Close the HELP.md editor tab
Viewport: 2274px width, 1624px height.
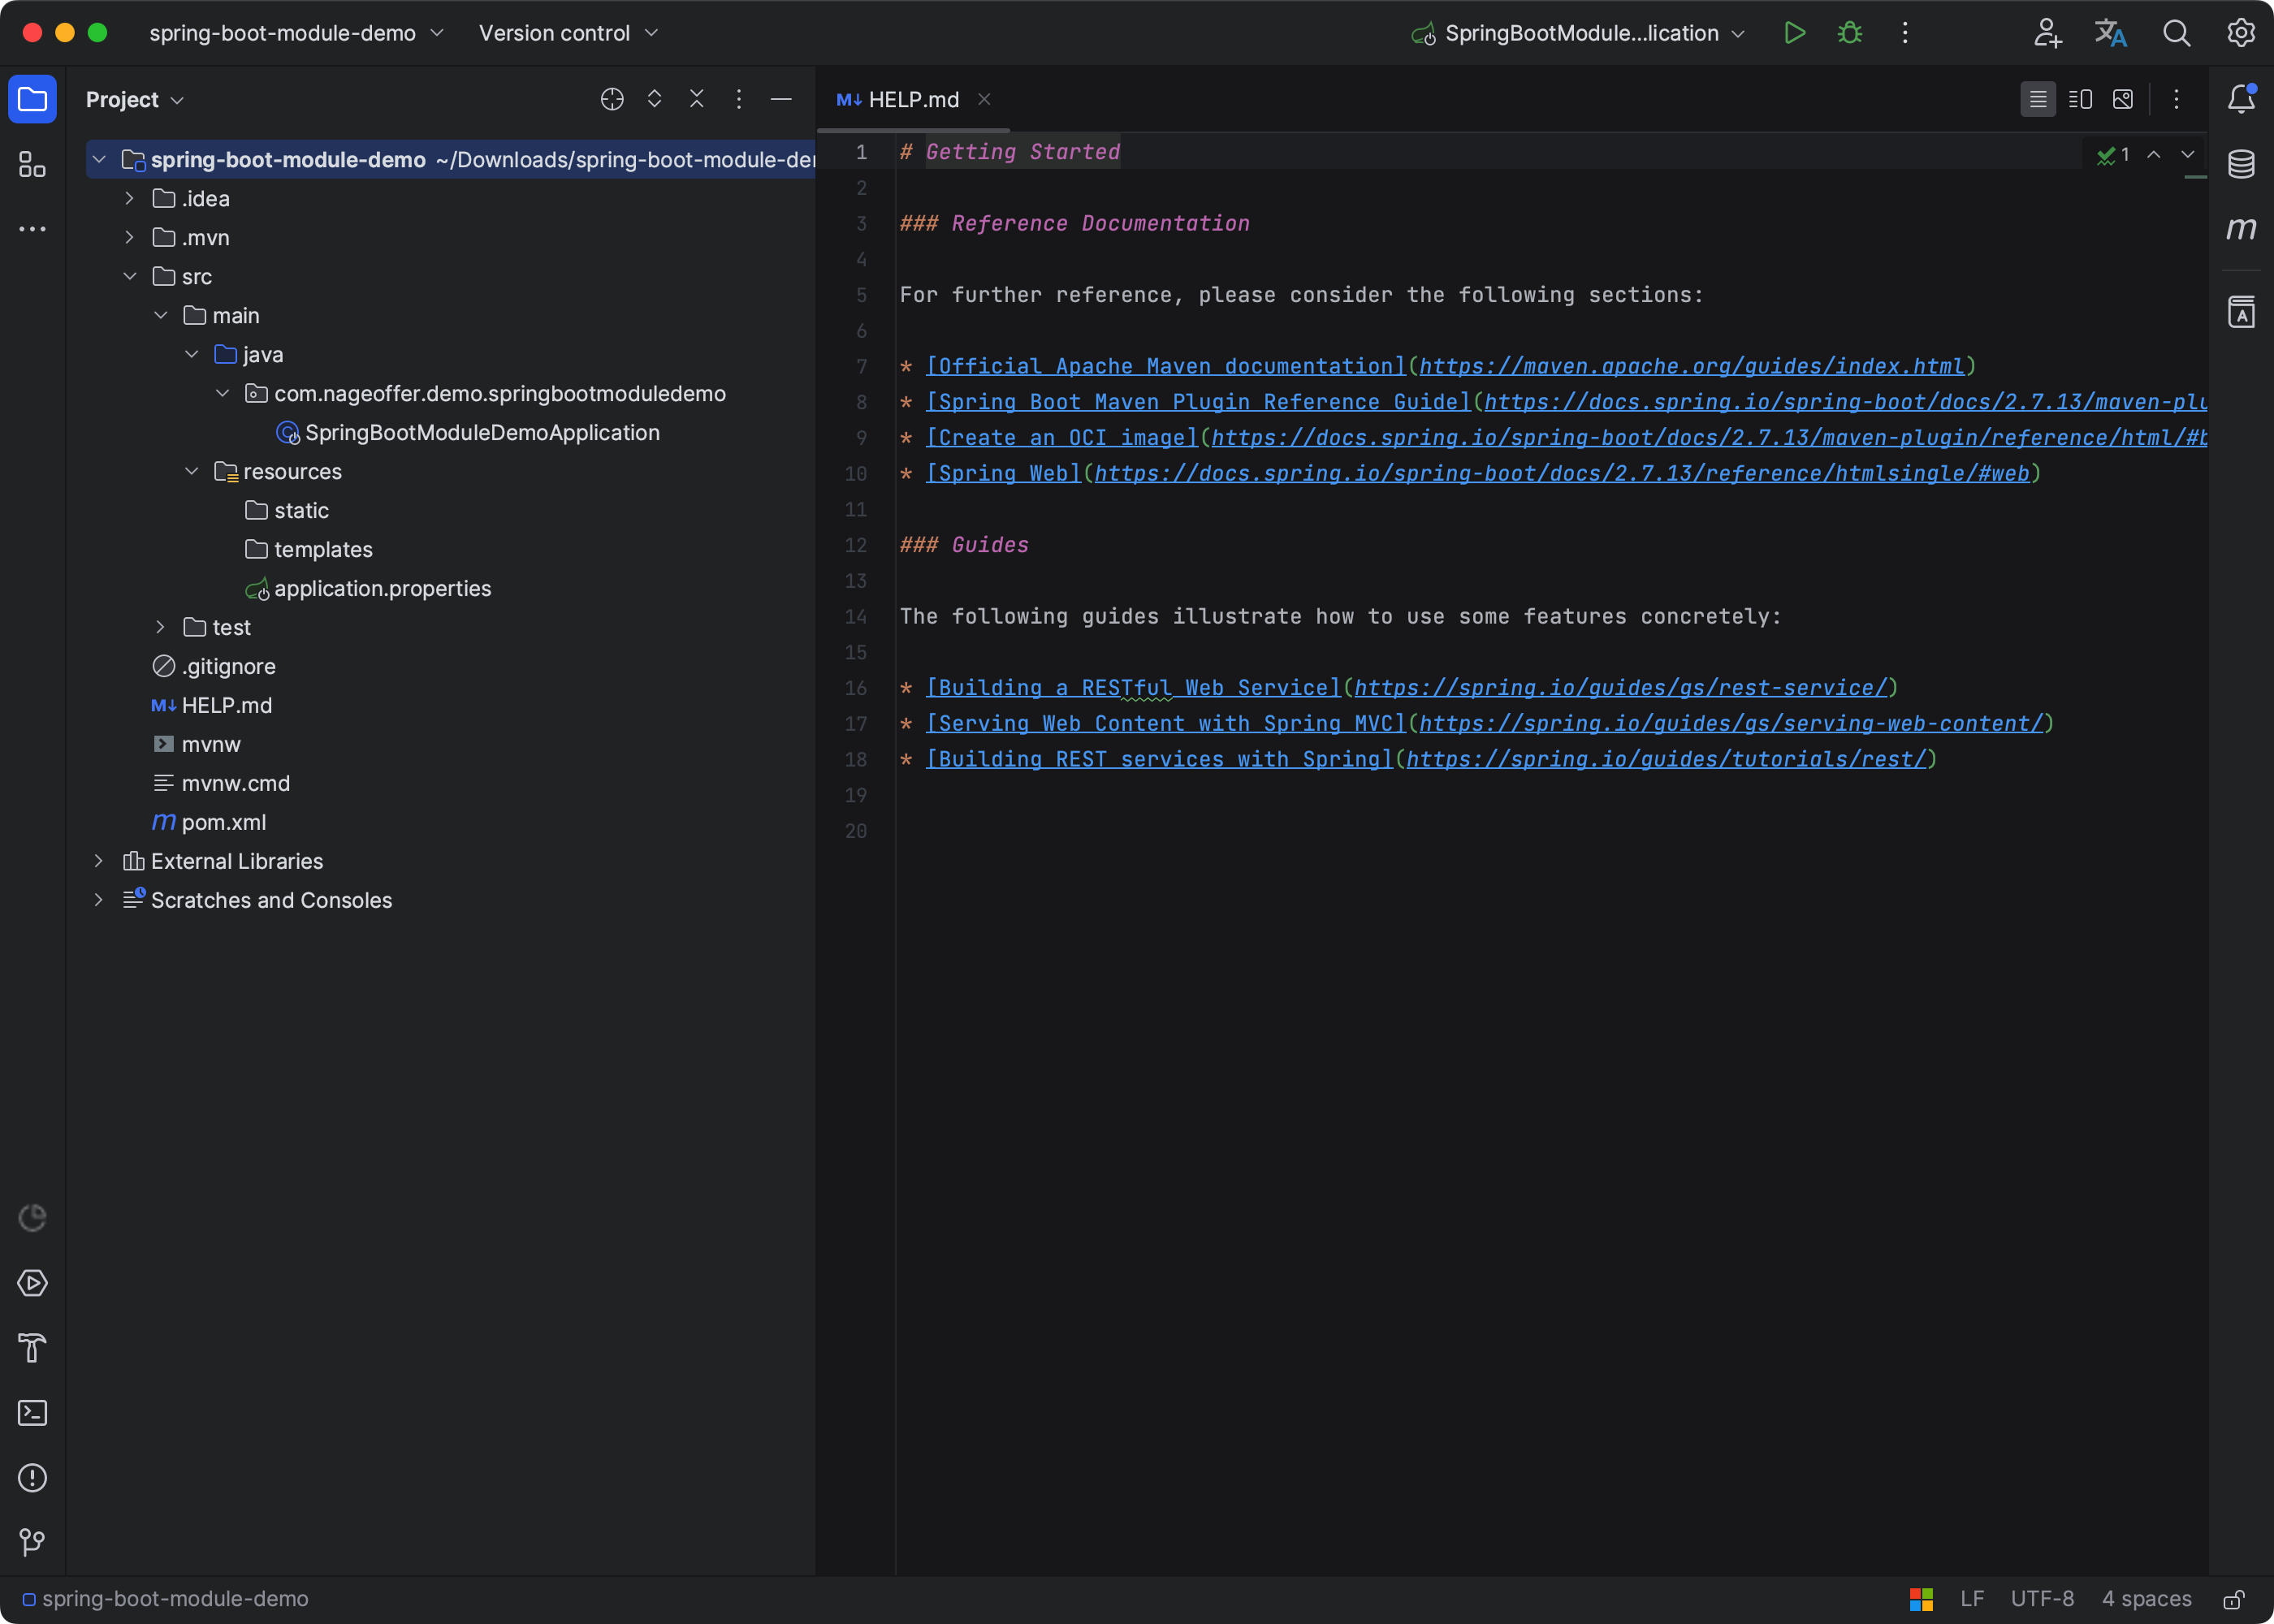point(984,99)
